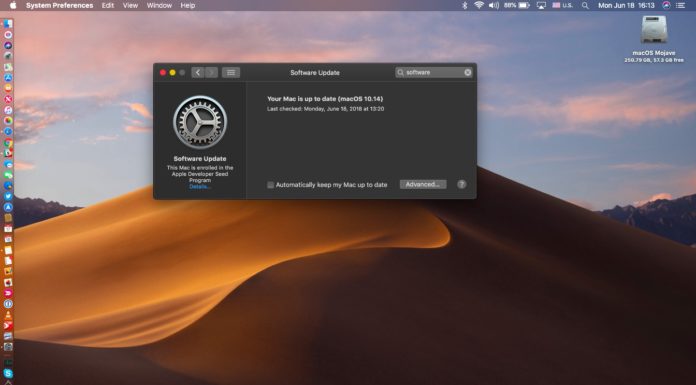The image size is (696, 385).
Task: Open iTunes from the Dock
Action: pyautogui.click(x=8, y=110)
